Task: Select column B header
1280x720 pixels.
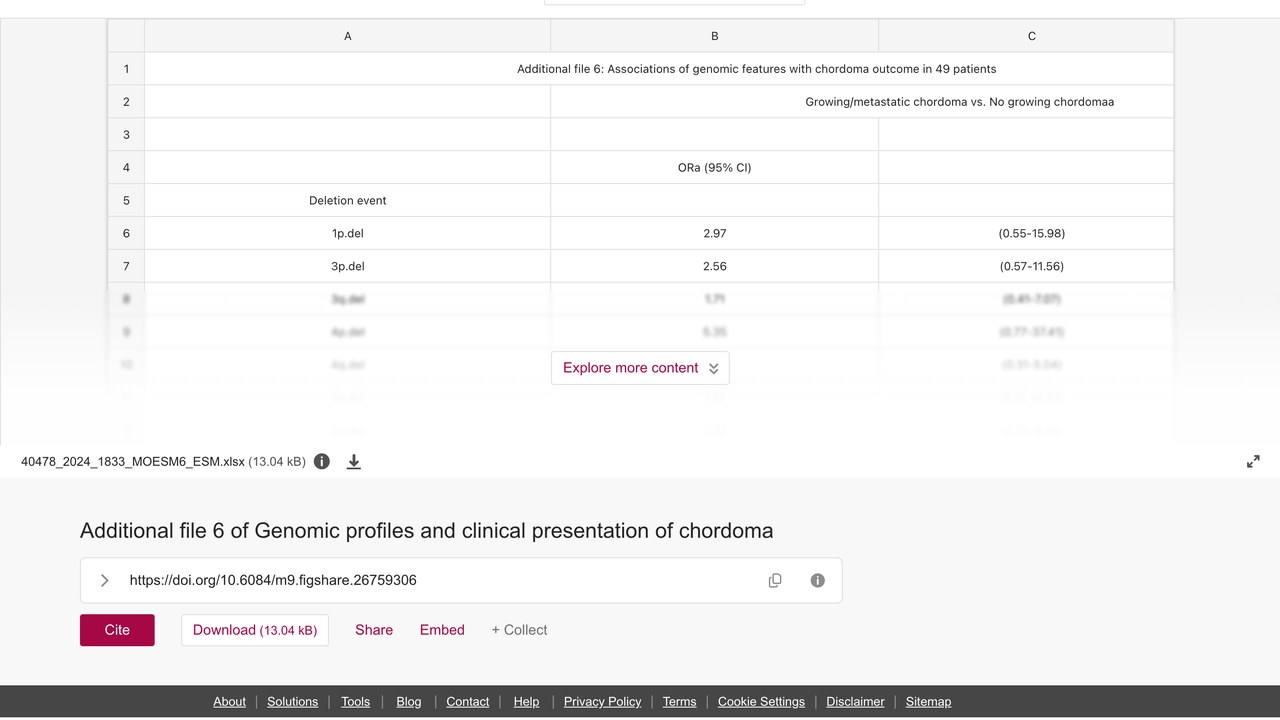Action: [x=715, y=36]
